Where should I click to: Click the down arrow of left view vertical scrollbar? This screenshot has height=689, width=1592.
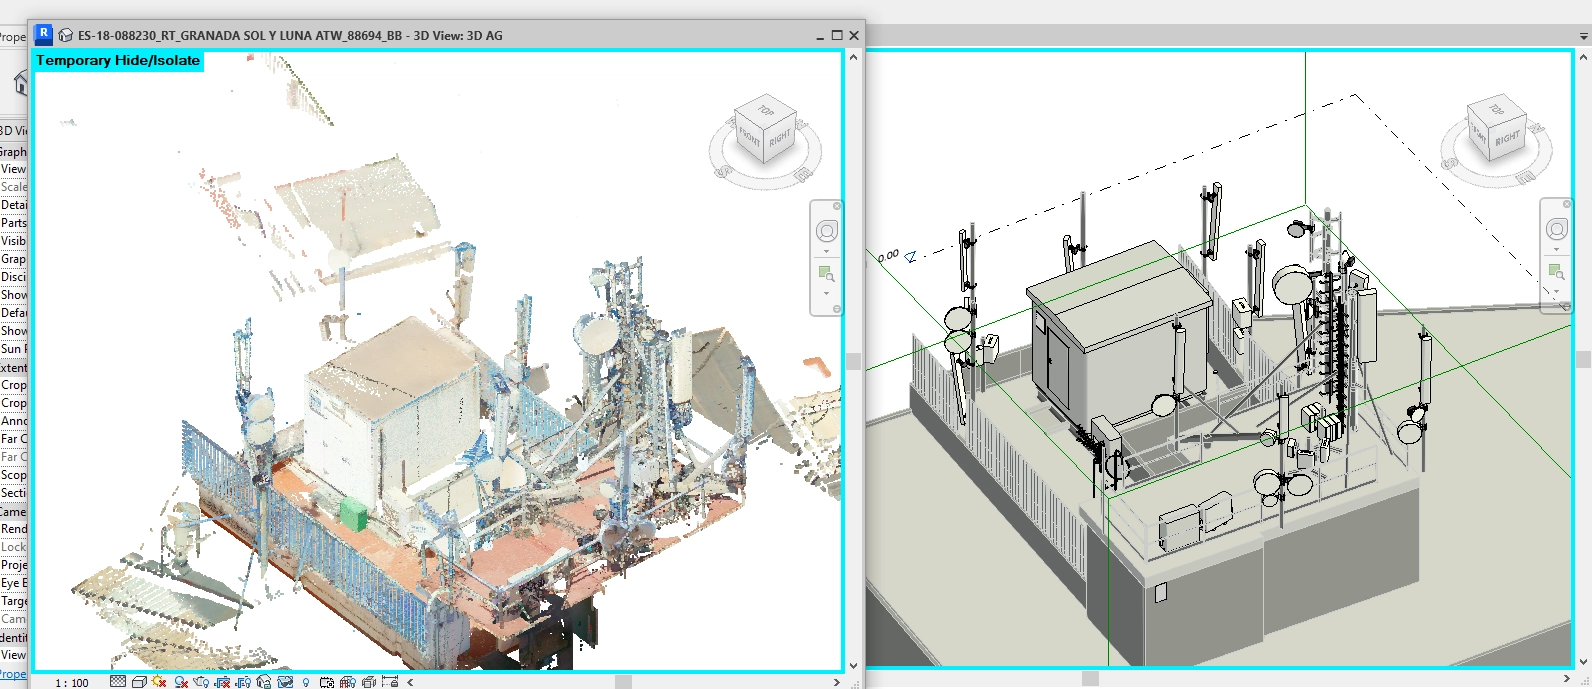[853, 665]
